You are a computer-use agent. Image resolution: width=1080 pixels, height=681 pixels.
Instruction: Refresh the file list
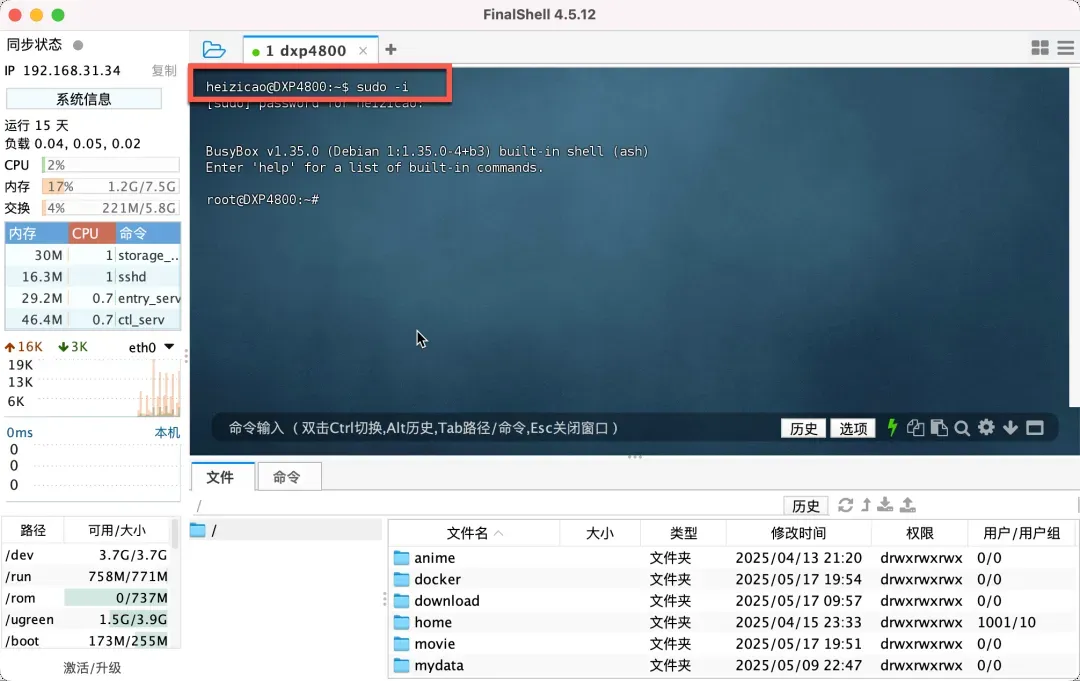[845, 505]
